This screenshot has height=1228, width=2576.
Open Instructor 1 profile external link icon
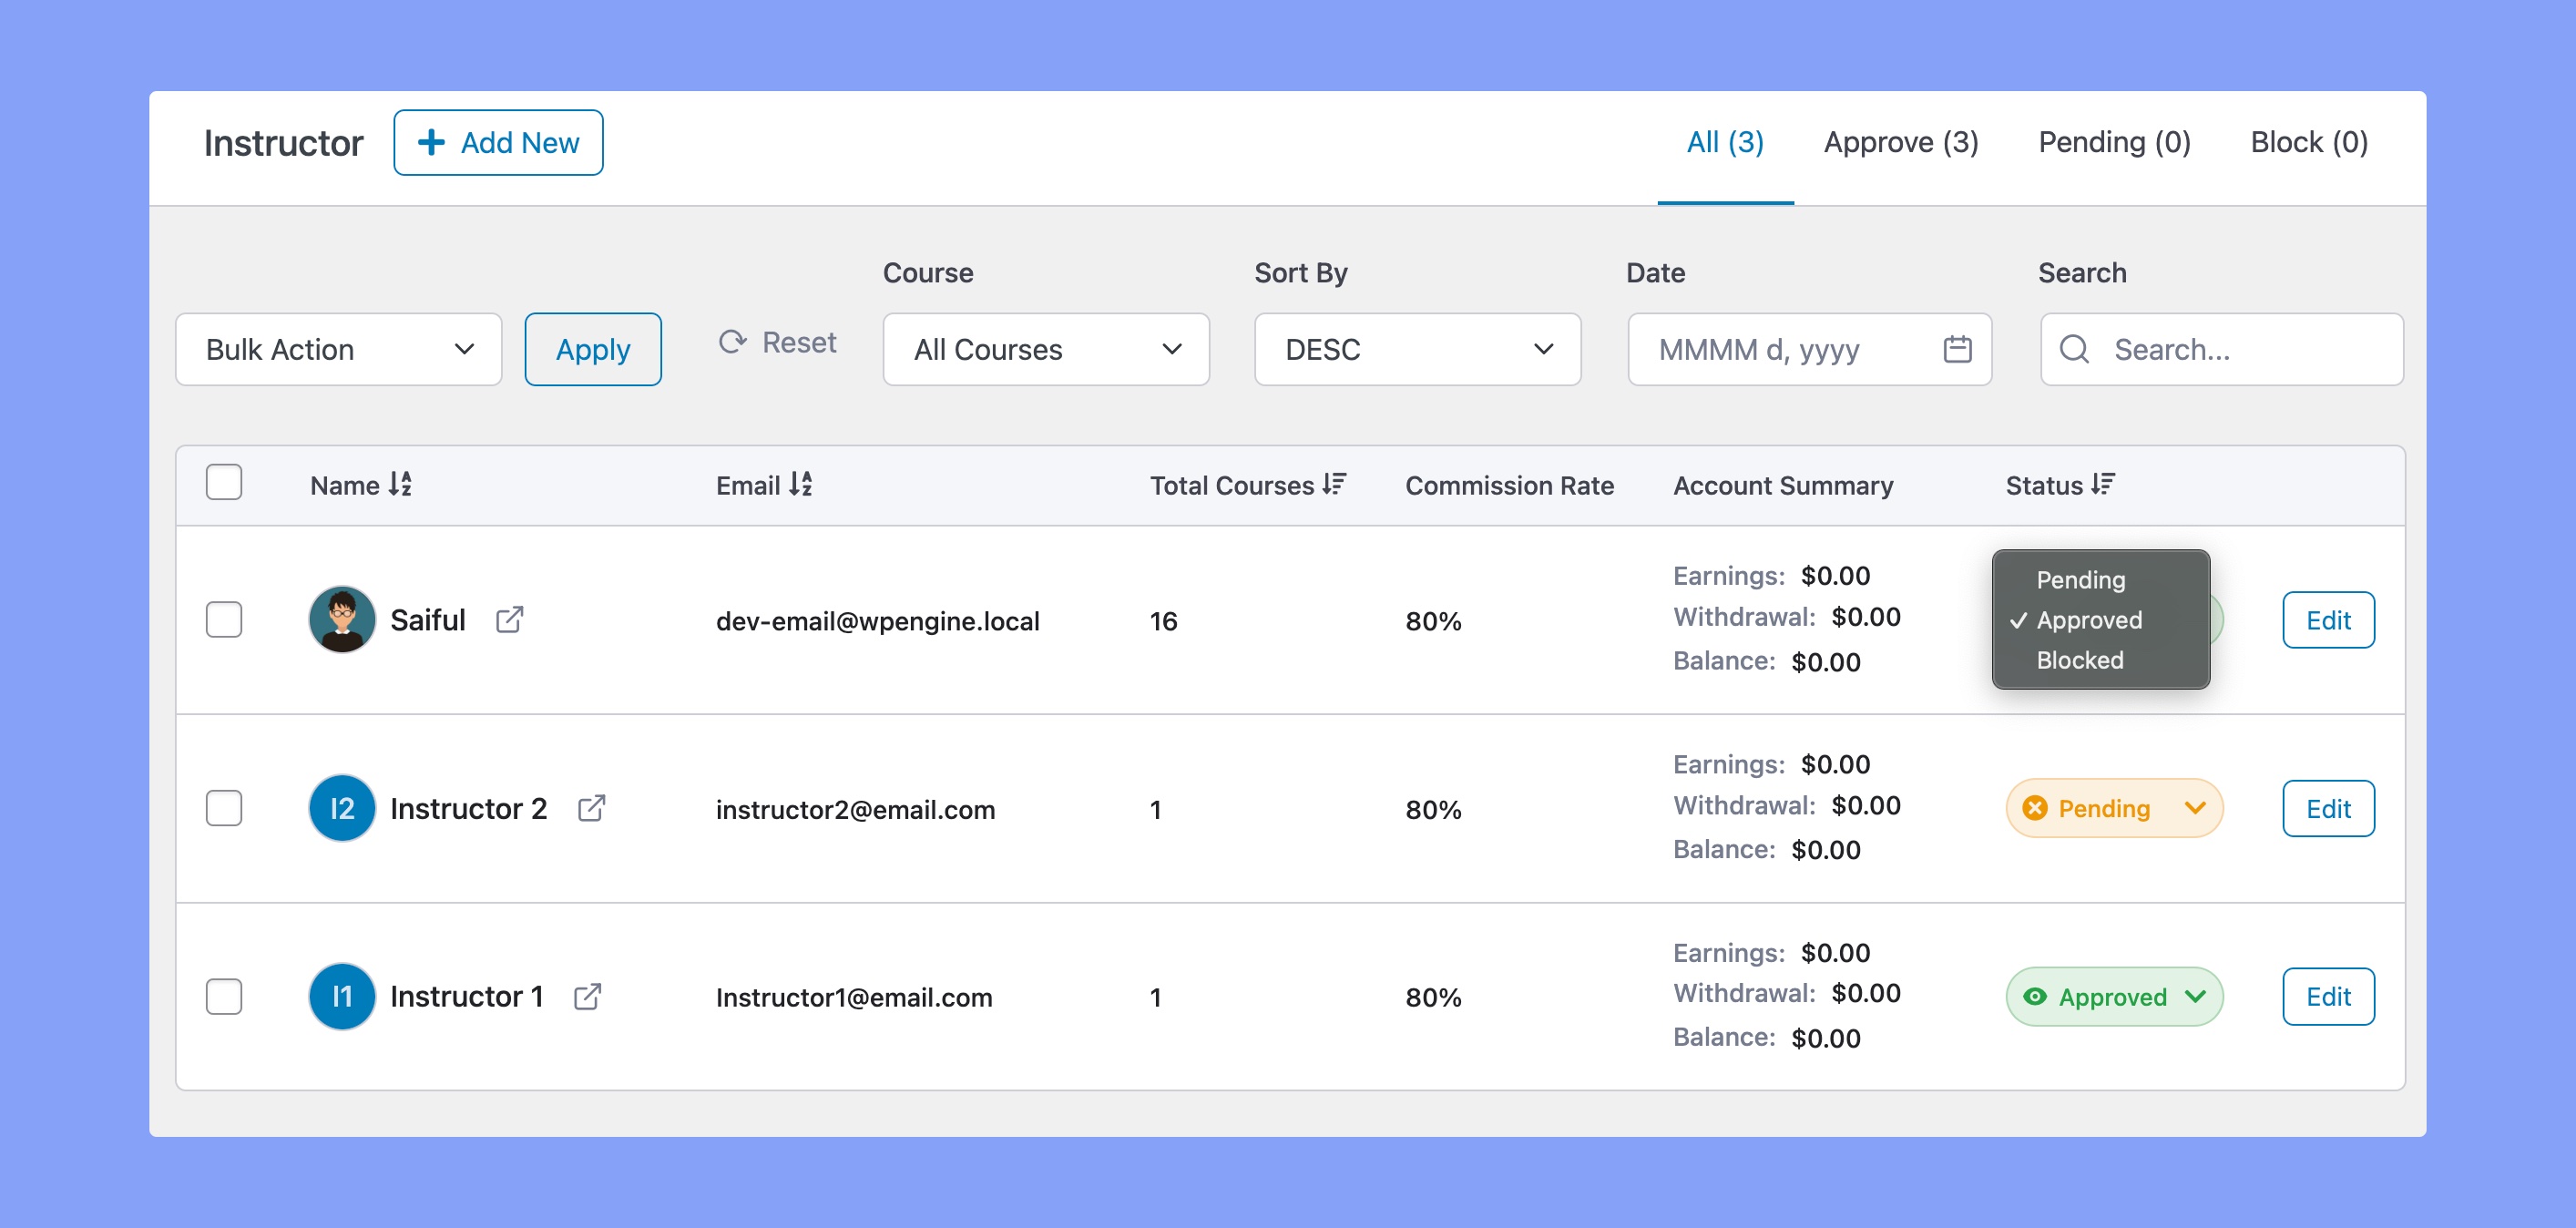coord(587,996)
